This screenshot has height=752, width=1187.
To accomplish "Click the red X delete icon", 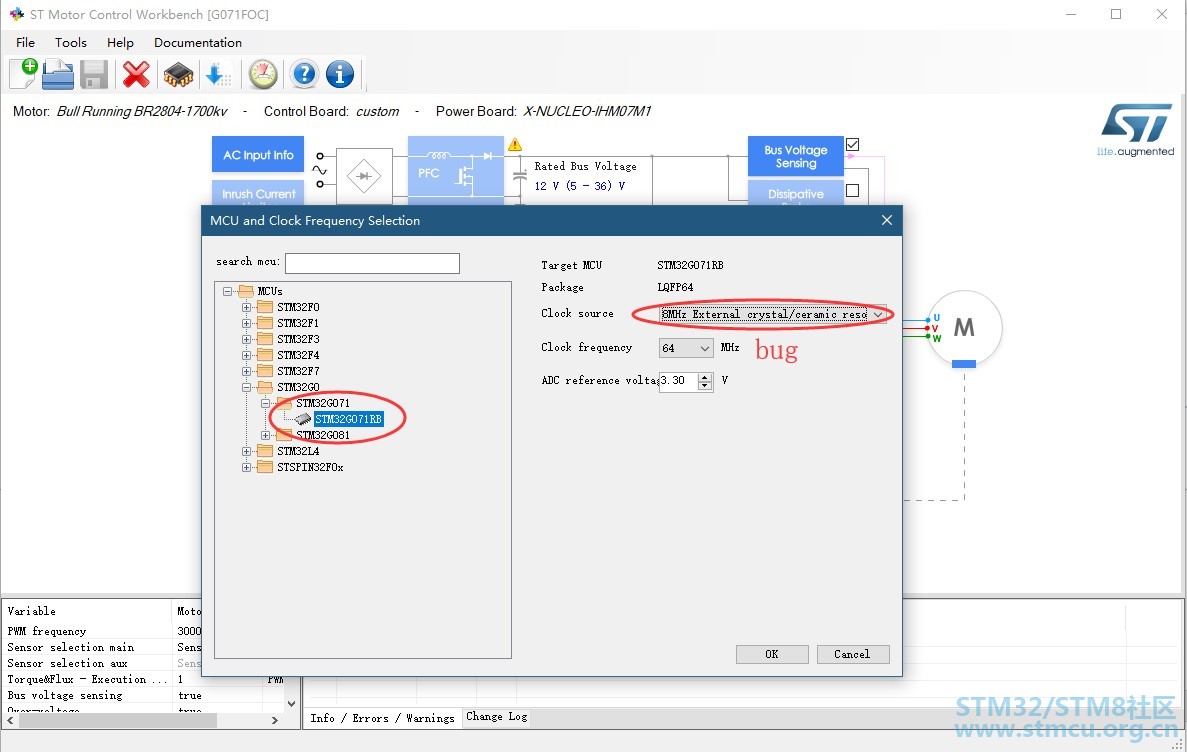I will [136, 74].
